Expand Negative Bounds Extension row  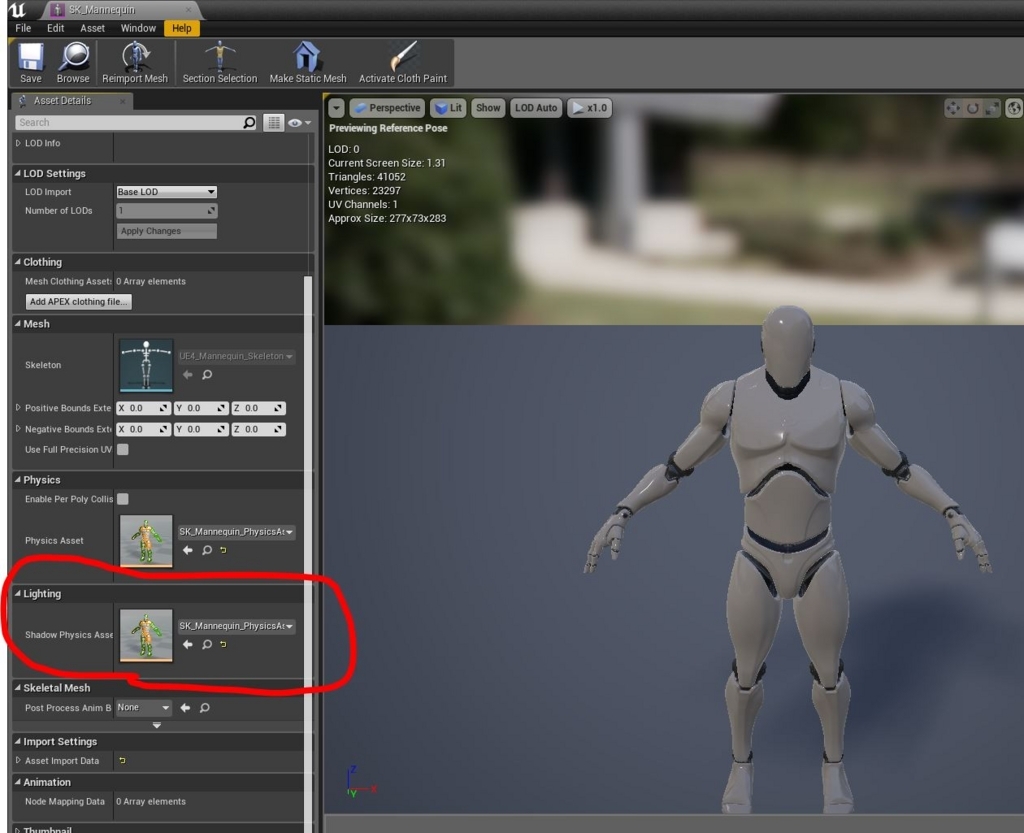click(18, 429)
